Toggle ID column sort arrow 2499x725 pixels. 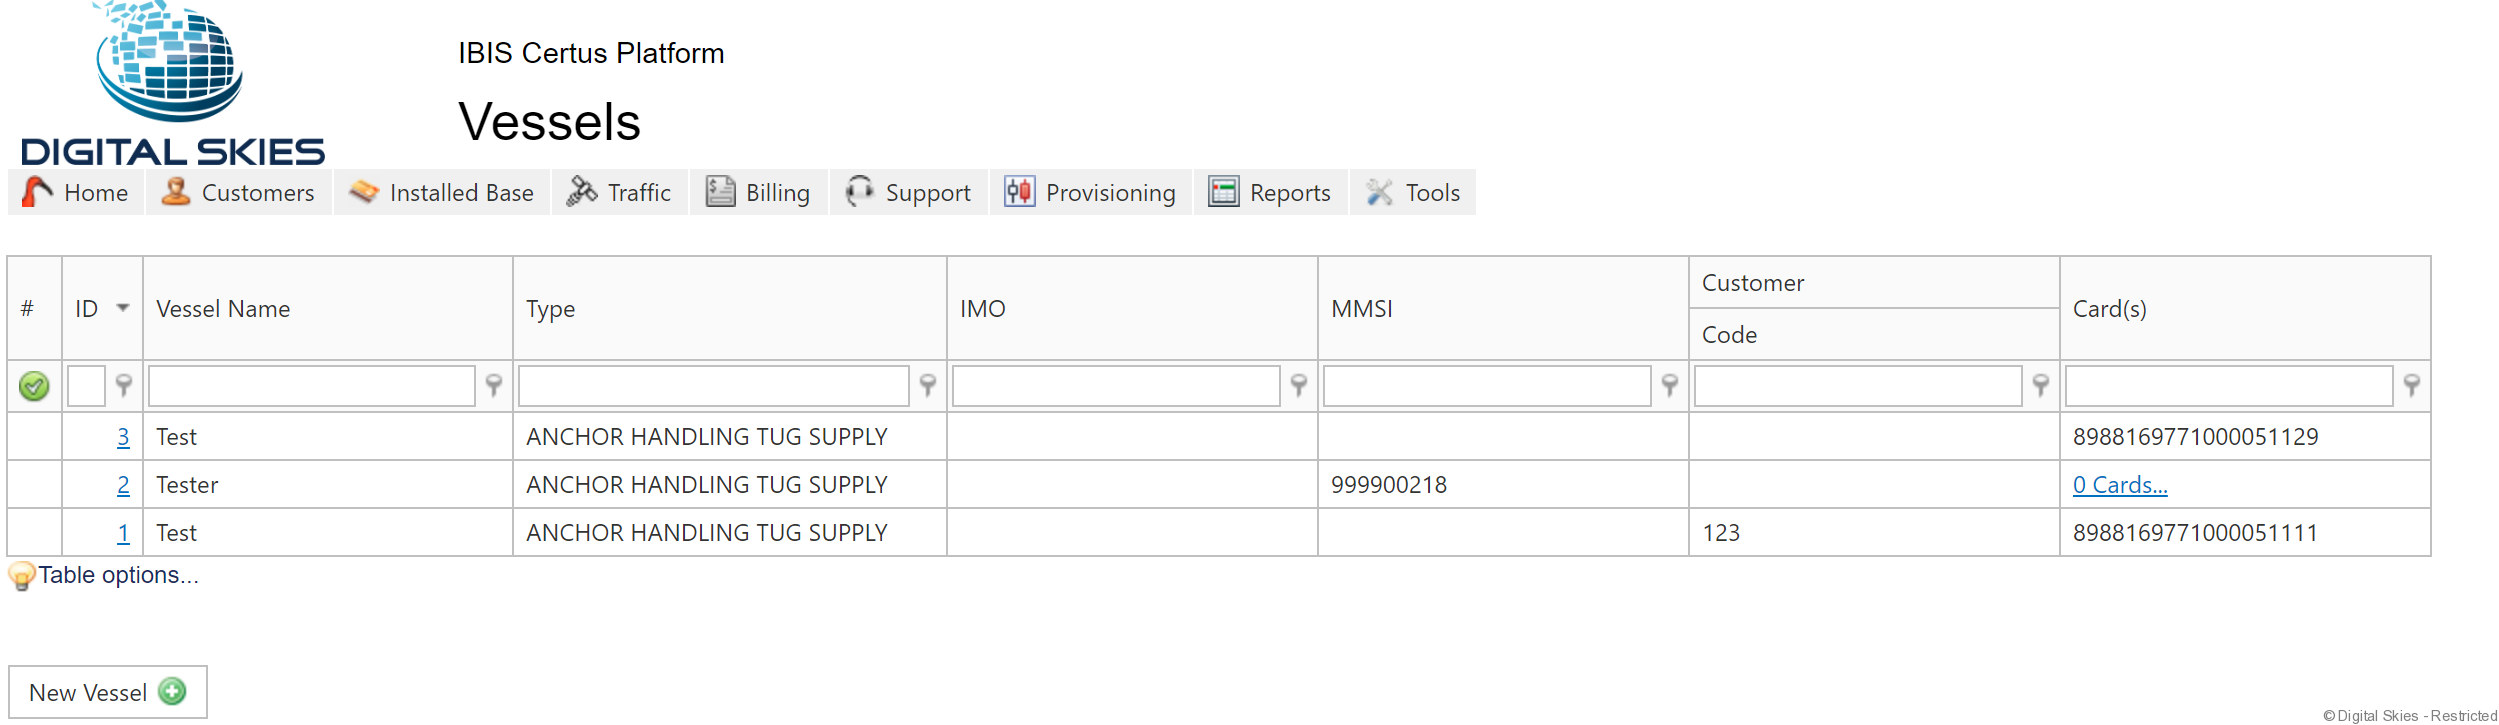coord(123,308)
